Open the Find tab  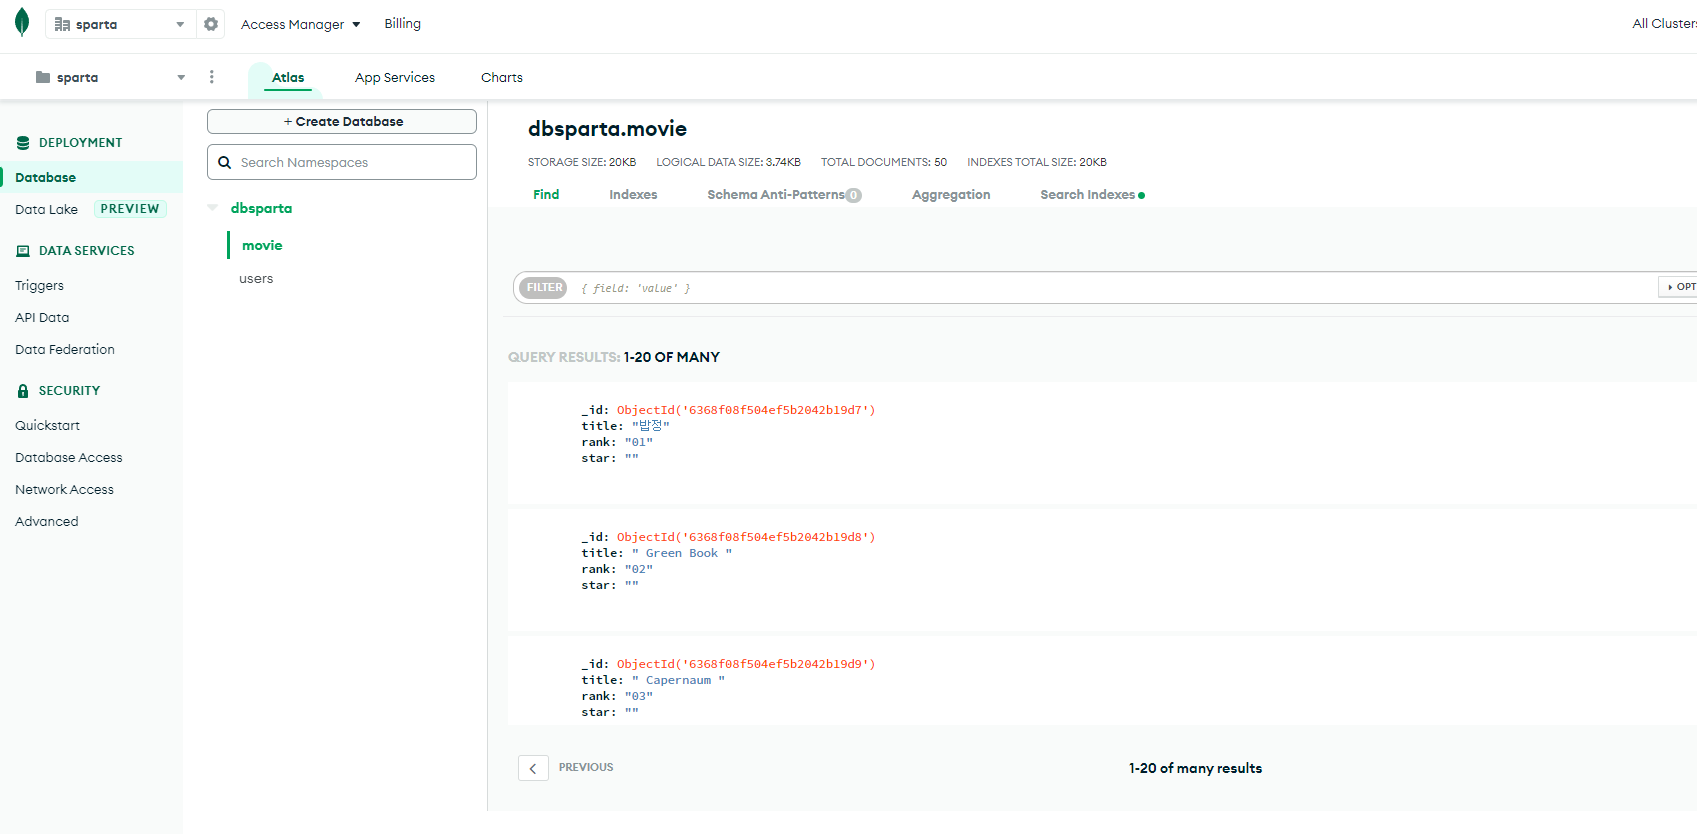pos(546,194)
